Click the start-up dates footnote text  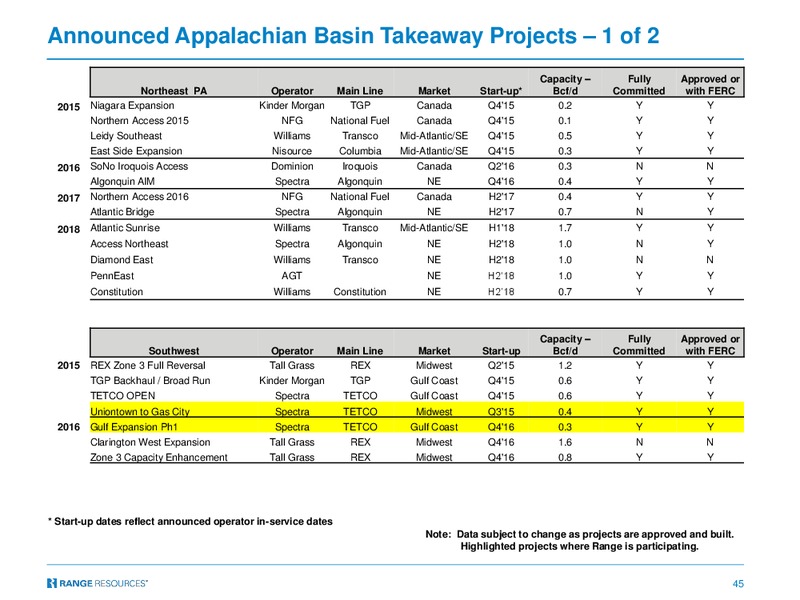tap(190, 521)
